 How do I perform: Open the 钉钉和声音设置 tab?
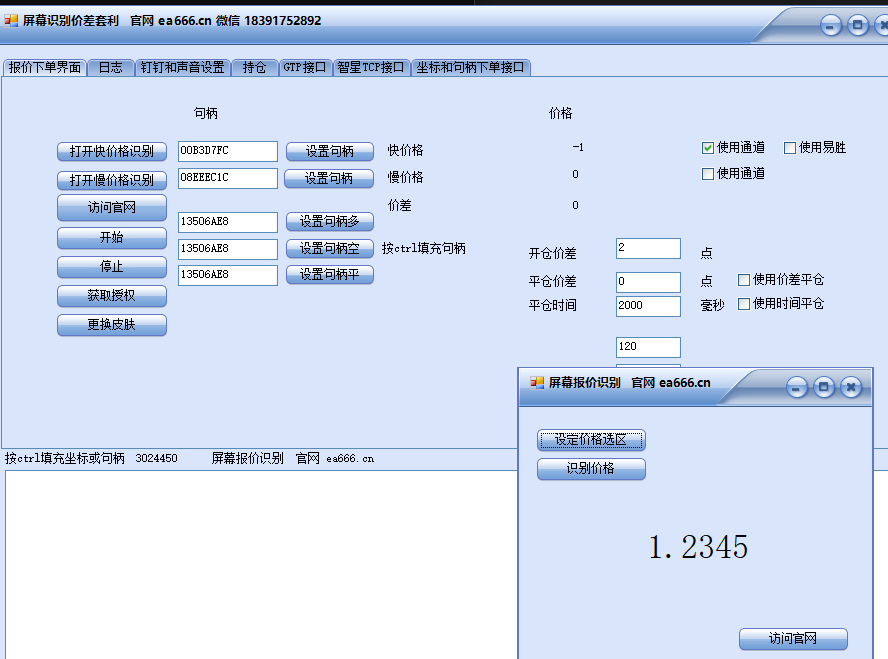click(182, 68)
